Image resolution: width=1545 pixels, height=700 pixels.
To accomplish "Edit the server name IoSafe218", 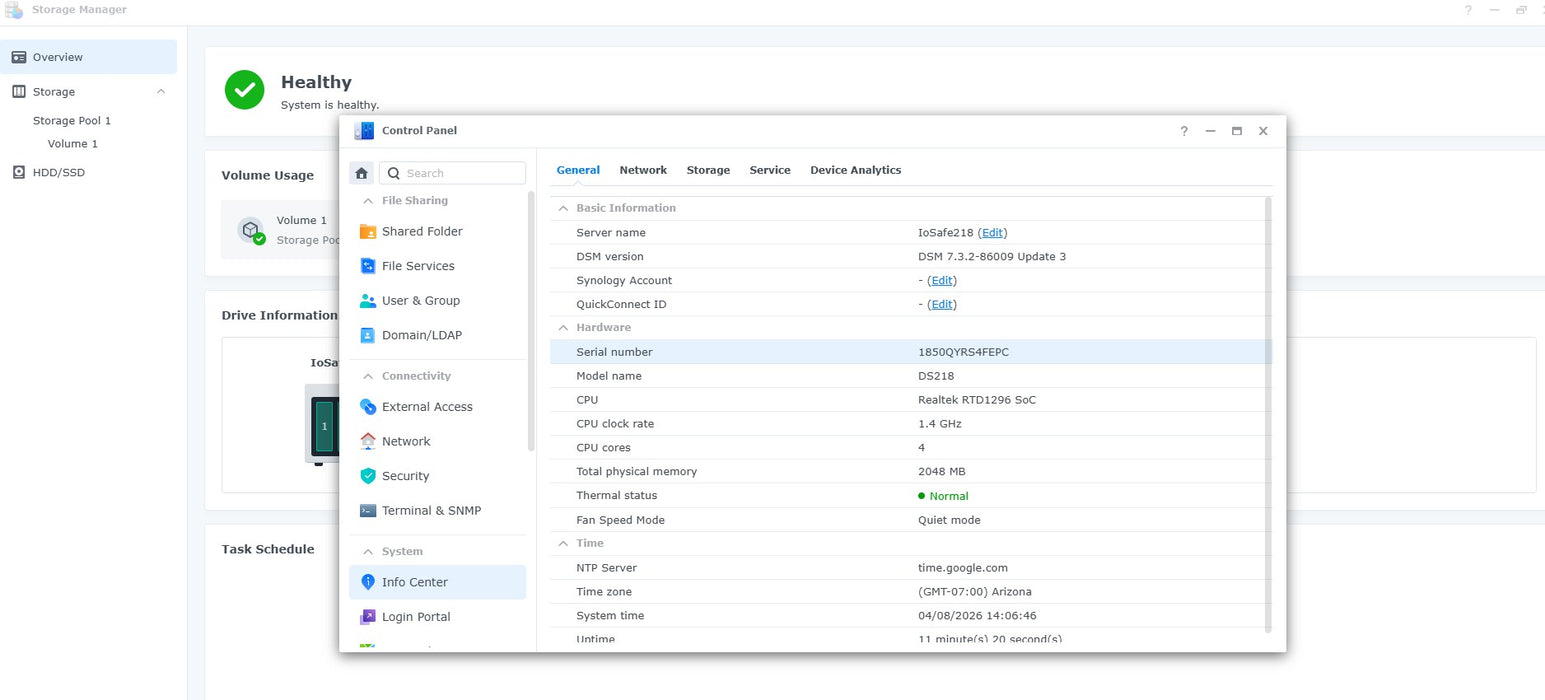I will tap(992, 233).
